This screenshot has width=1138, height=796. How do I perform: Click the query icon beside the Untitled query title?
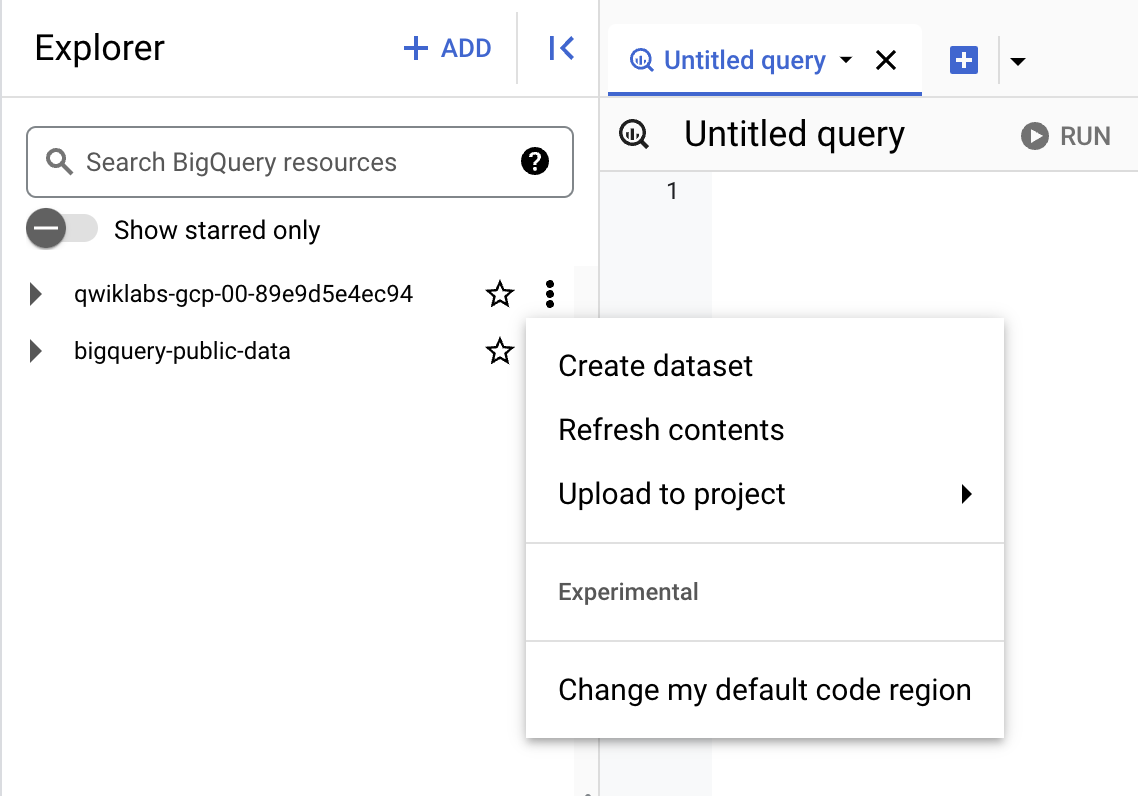(634, 135)
